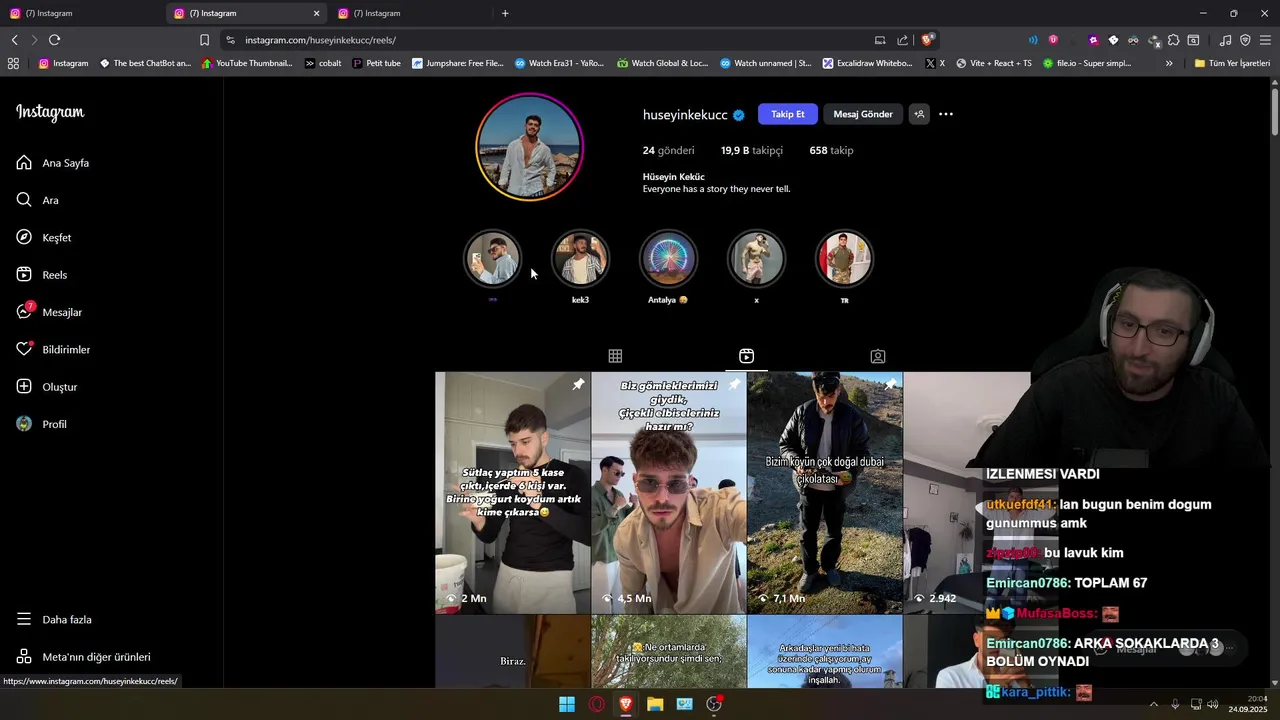This screenshot has width=1280, height=720.
Task: Open the Brave Shields lion icon
Action: pyautogui.click(x=928, y=40)
